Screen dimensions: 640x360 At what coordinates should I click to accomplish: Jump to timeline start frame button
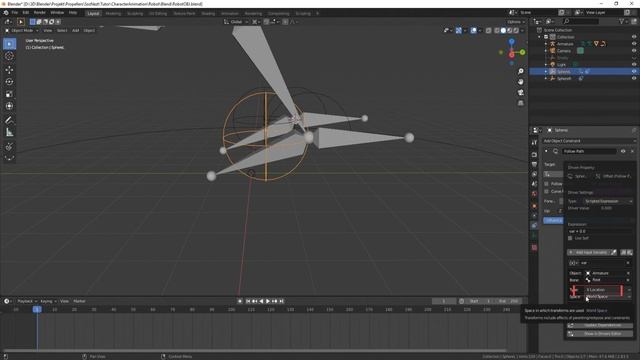coord(248,301)
